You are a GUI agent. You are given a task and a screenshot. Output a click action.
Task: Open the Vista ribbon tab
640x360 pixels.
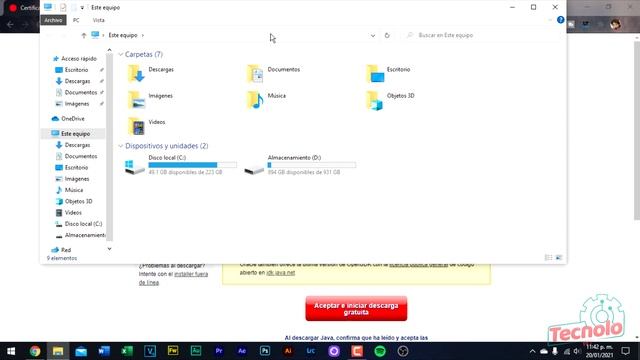pyautogui.click(x=98, y=20)
